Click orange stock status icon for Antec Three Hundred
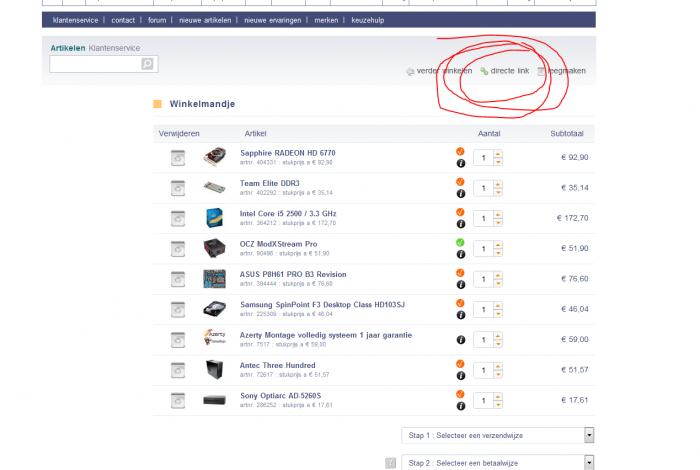The image size is (700, 470). (460, 364)
